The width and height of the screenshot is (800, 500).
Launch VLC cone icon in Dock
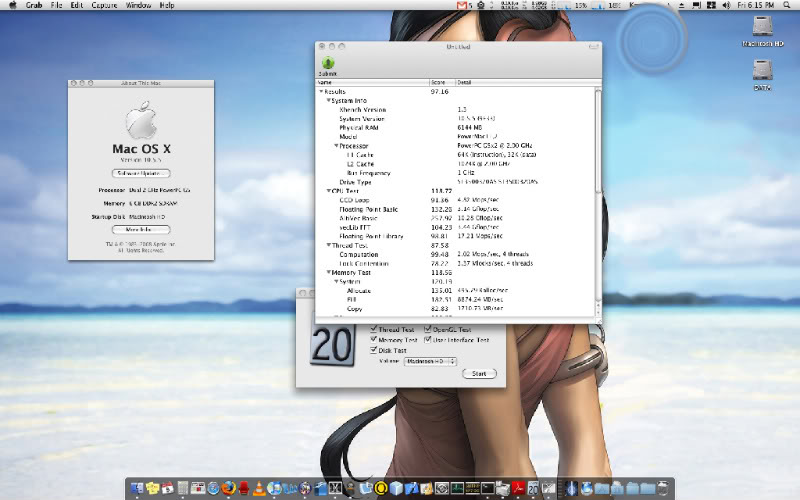point(260,488)
